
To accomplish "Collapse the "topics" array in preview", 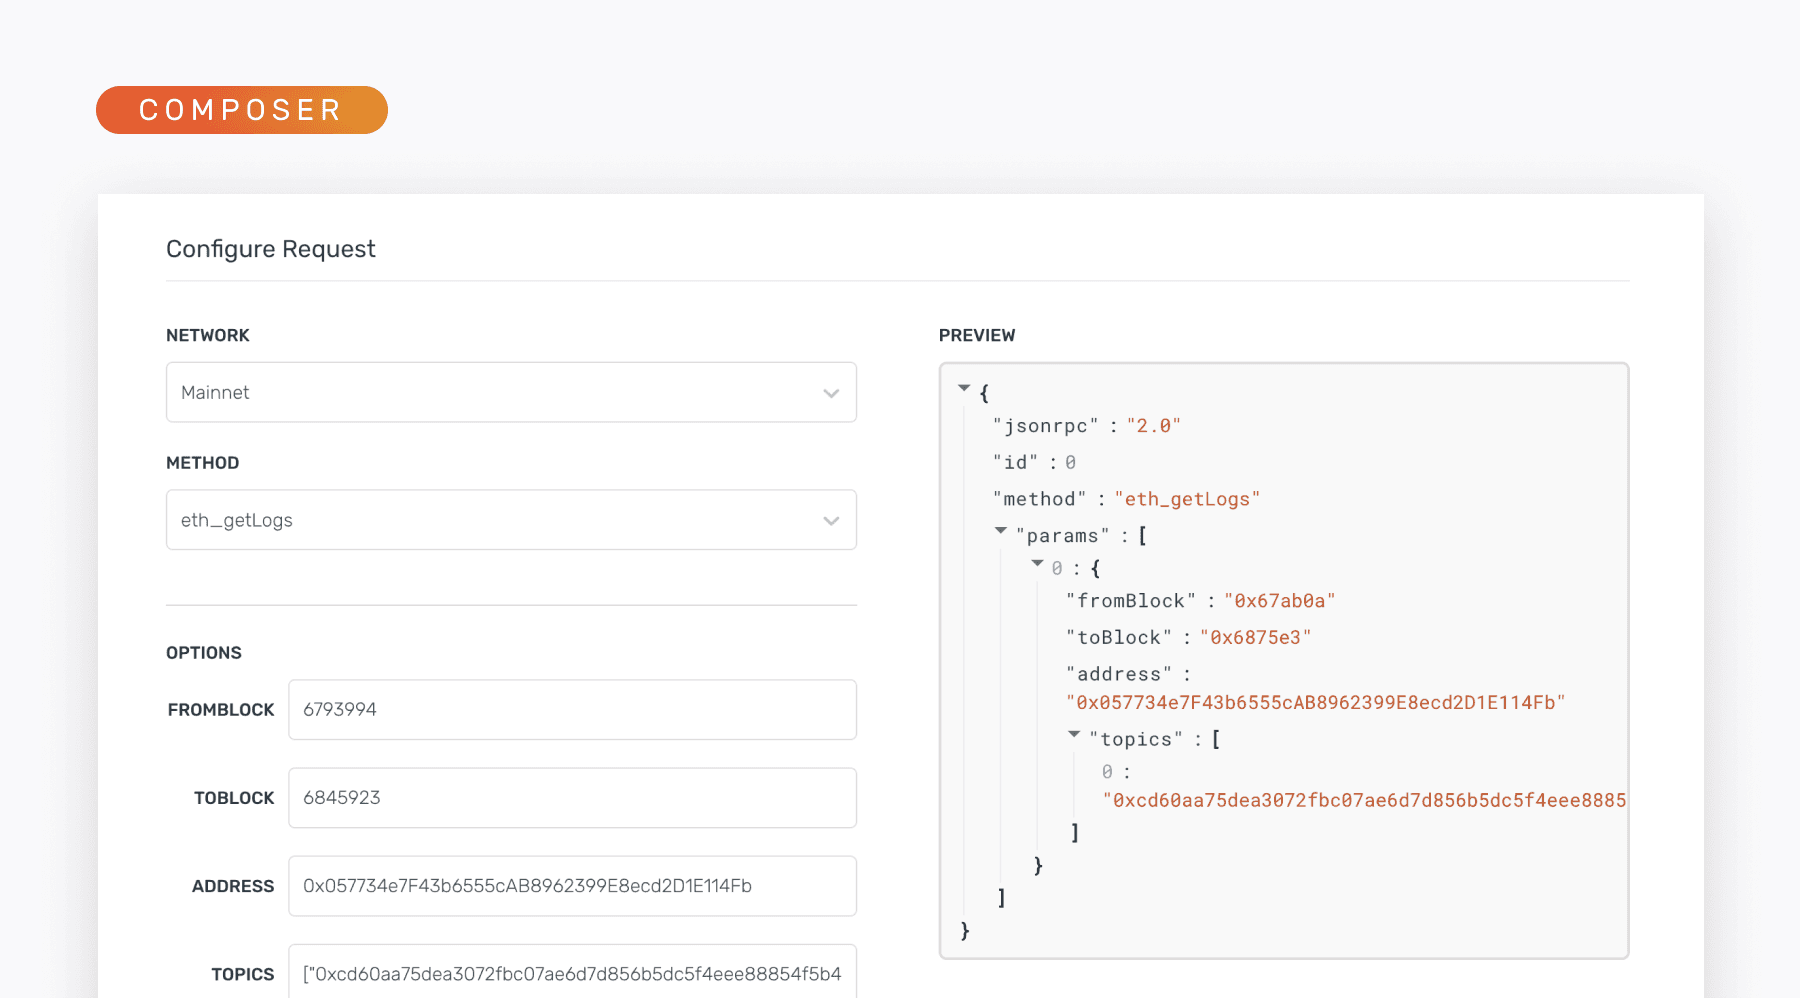I will click(x=1074, y=734).
